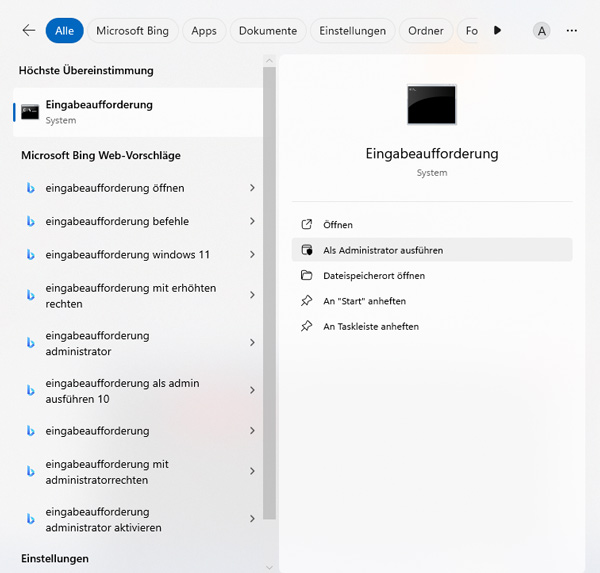Click the folder icon for Dateispeicherort
This screenshot has width=600, height=573.
tap(307, 275)
